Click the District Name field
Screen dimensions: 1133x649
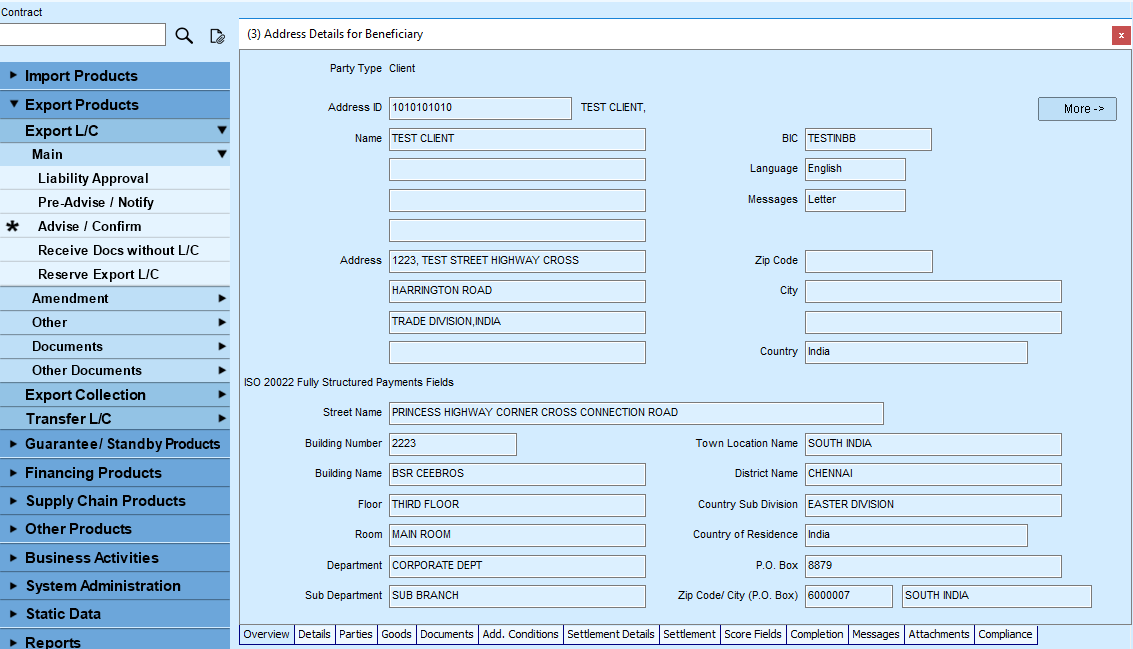(934, 474)
